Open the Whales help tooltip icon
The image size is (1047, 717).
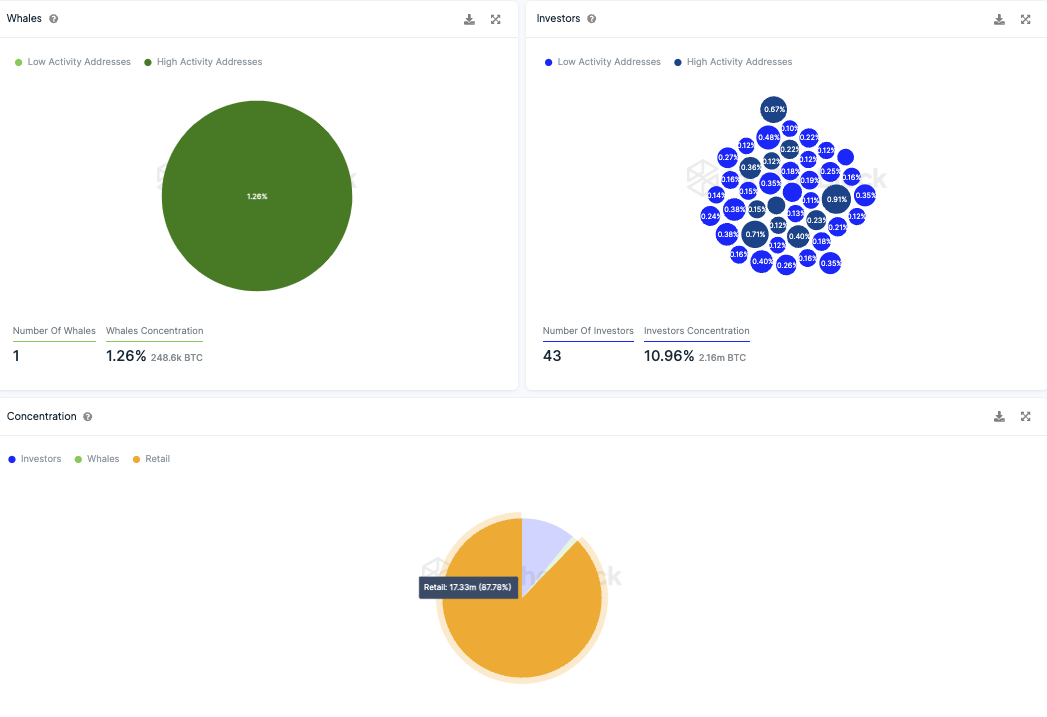[x=53, y=19]
